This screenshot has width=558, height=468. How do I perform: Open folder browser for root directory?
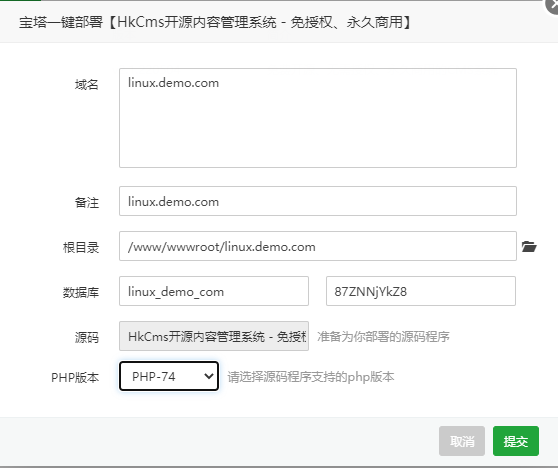click(x=529, y=246)
